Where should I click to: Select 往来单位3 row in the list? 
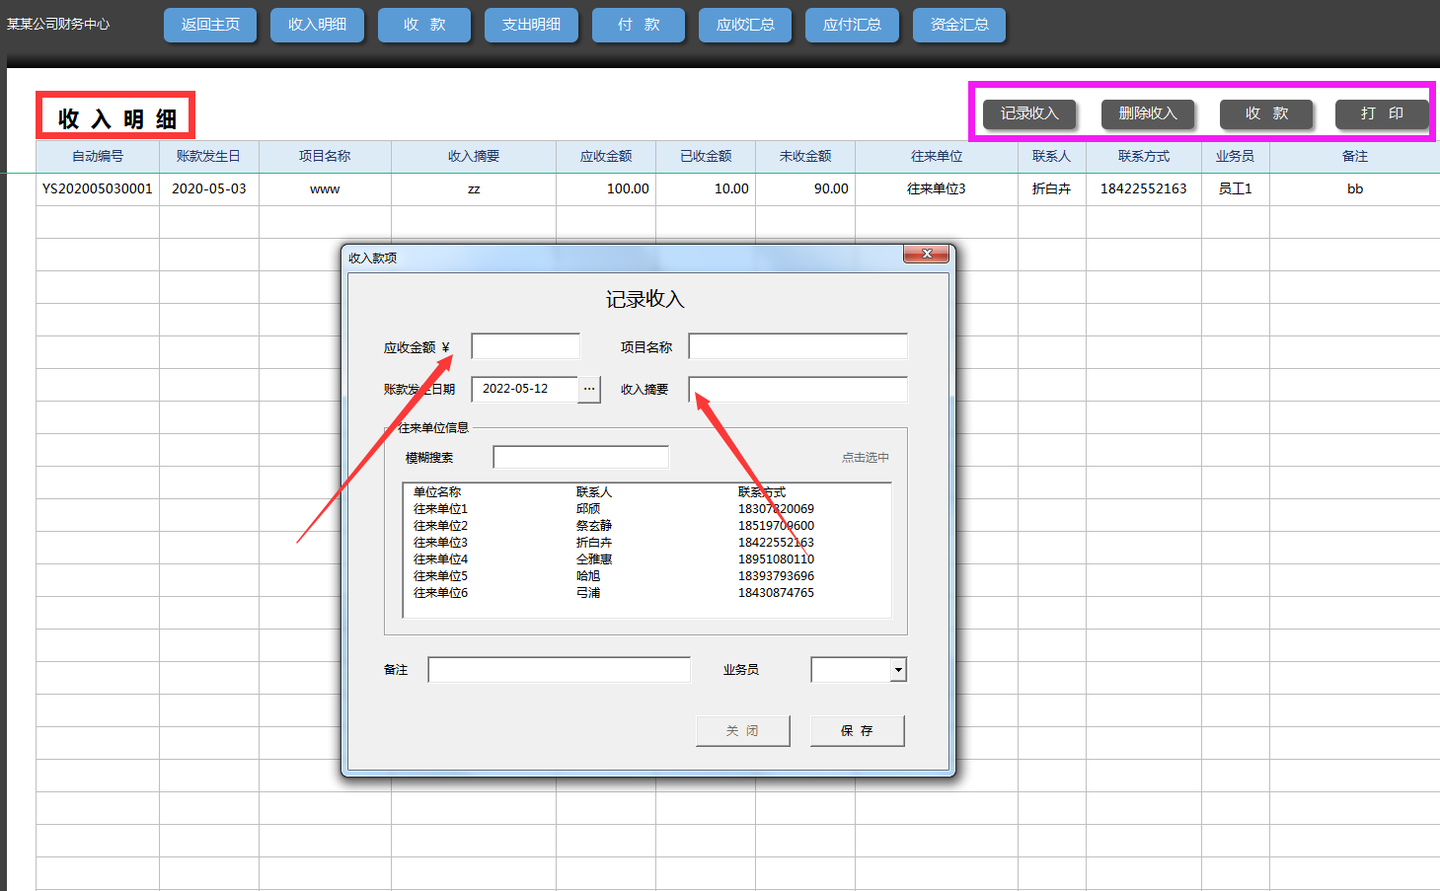point(646,543)
